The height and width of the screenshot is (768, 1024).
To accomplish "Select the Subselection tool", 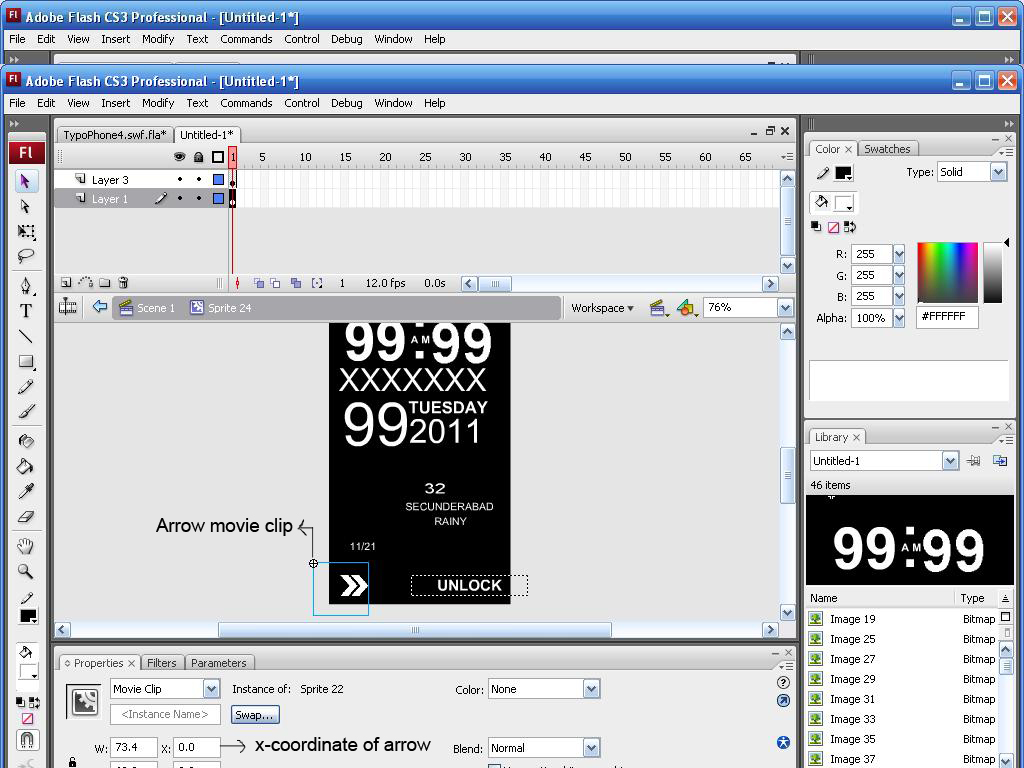I will click(26, 206).
